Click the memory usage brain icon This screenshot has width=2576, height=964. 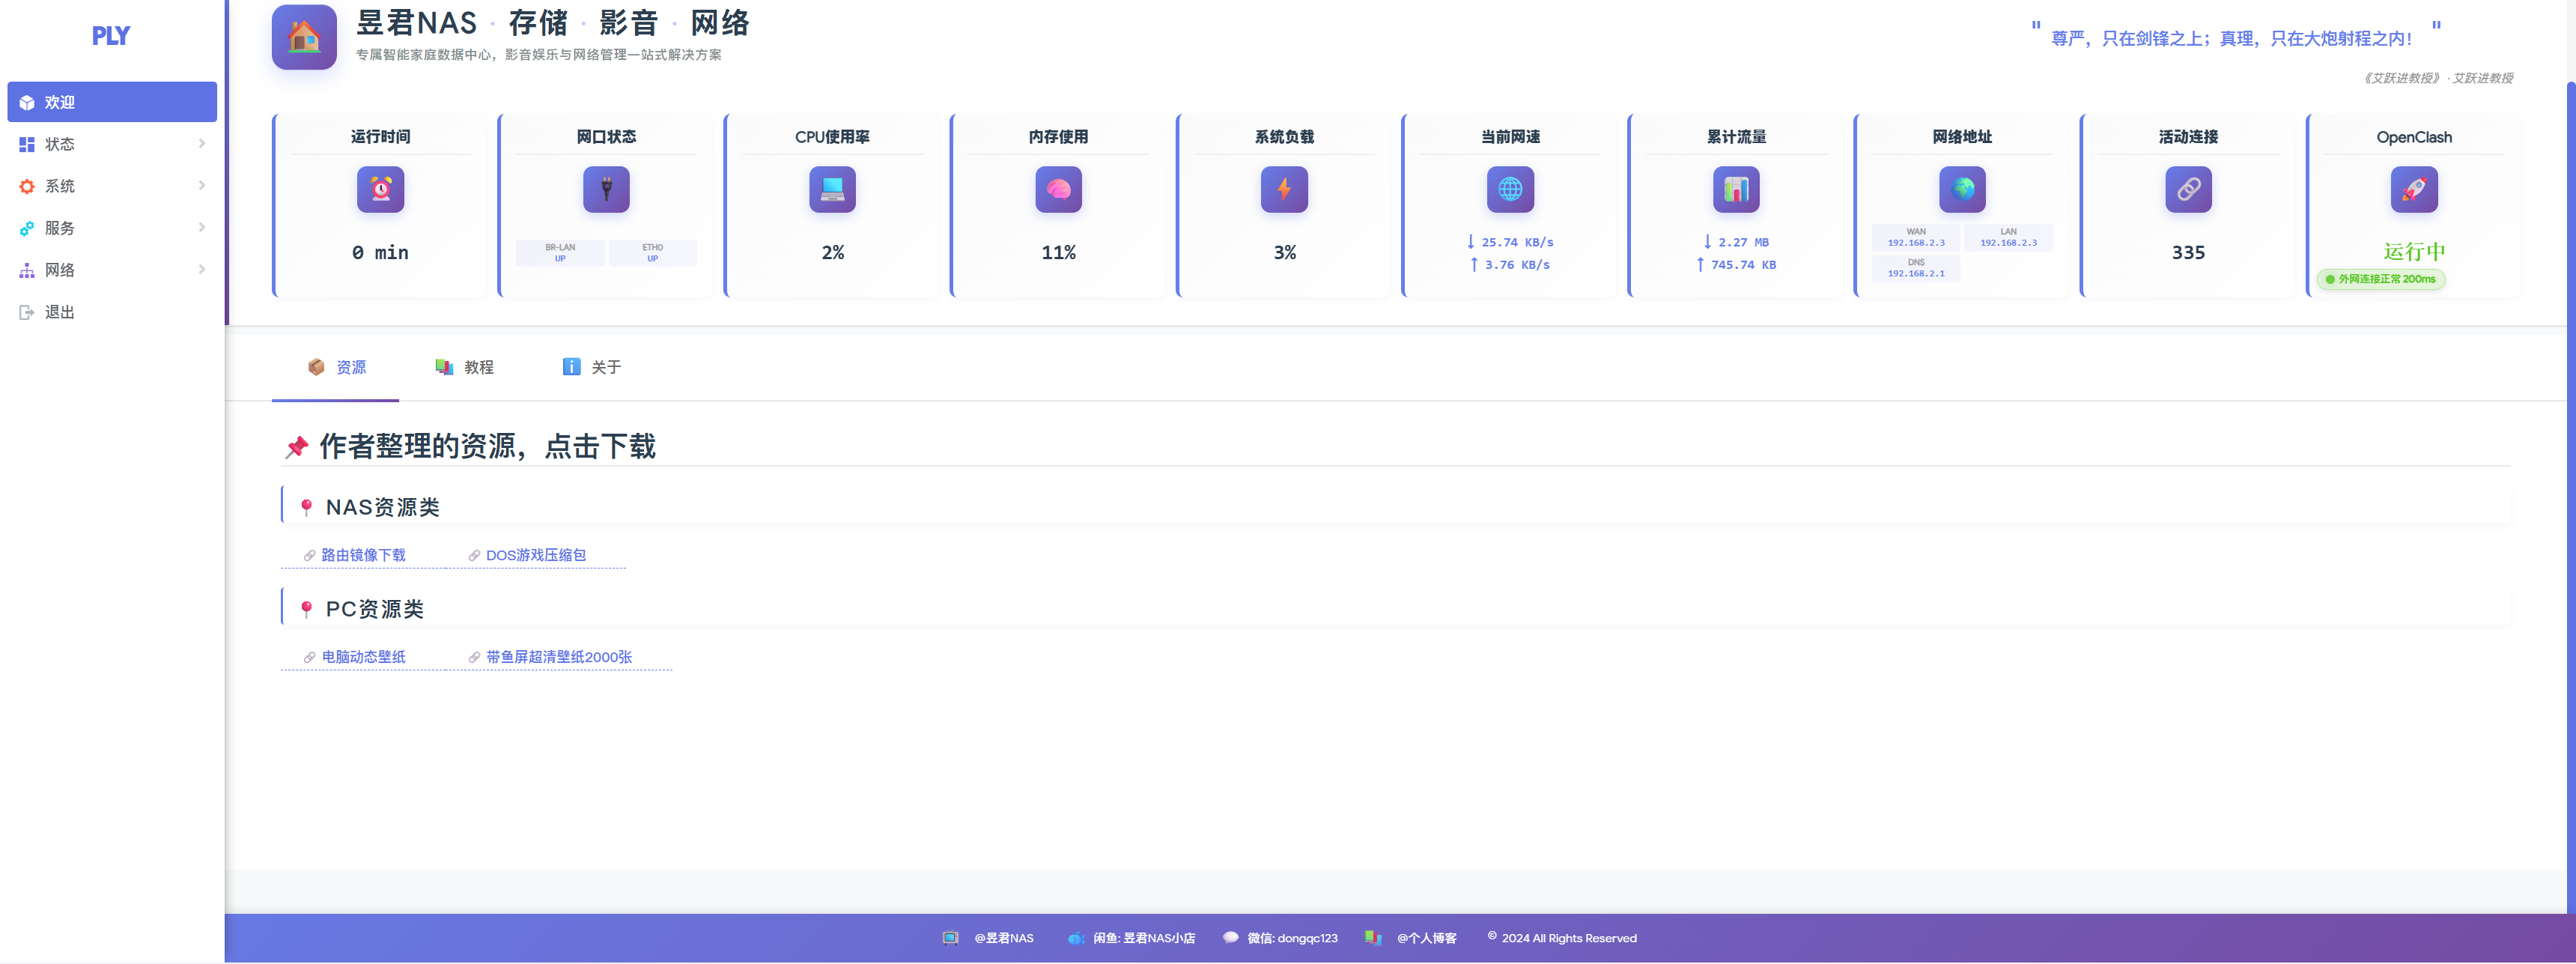(1058, 189)
